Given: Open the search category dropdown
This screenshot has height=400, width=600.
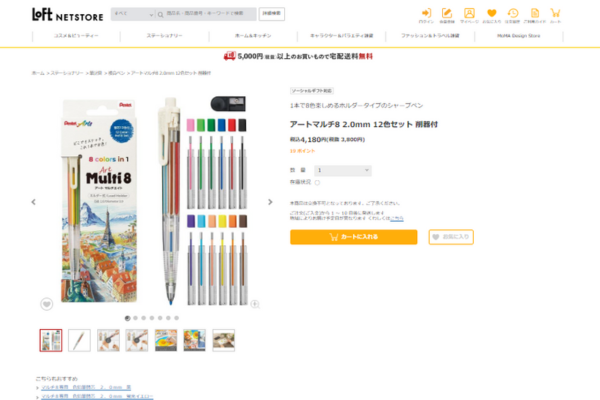Looking at the screenshot, I should click(x=133, y=14).
